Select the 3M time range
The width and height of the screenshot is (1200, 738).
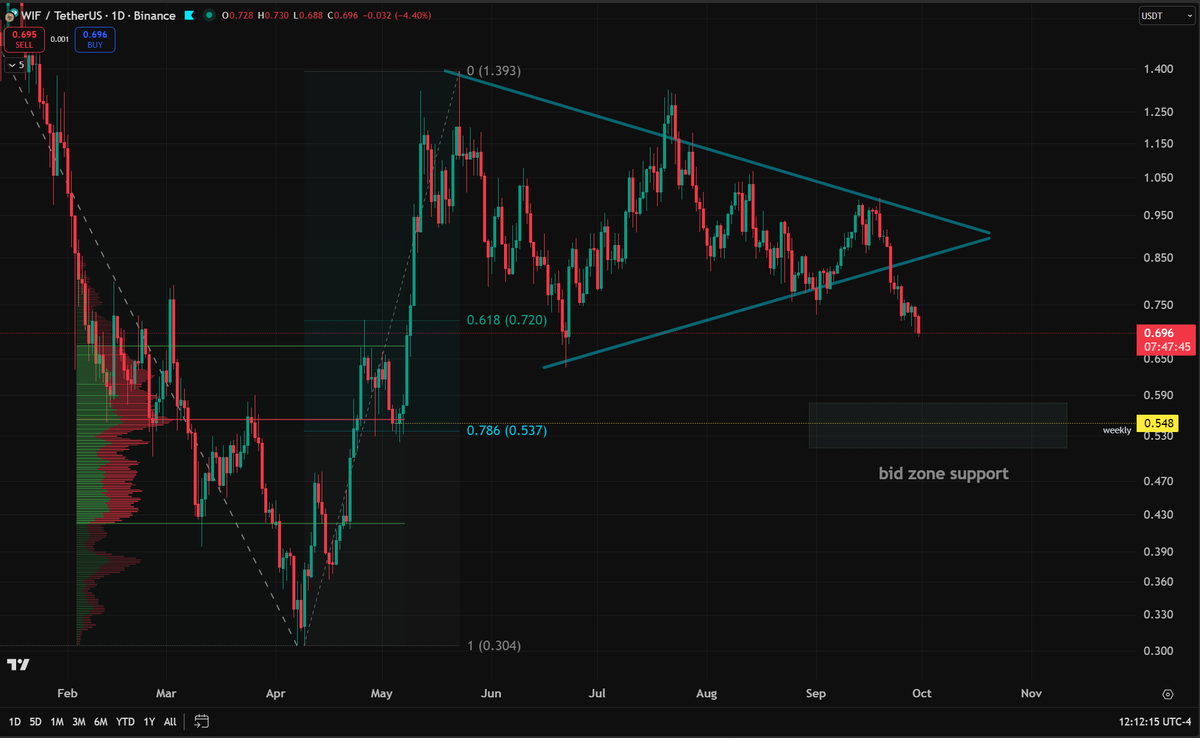[78, 720]
